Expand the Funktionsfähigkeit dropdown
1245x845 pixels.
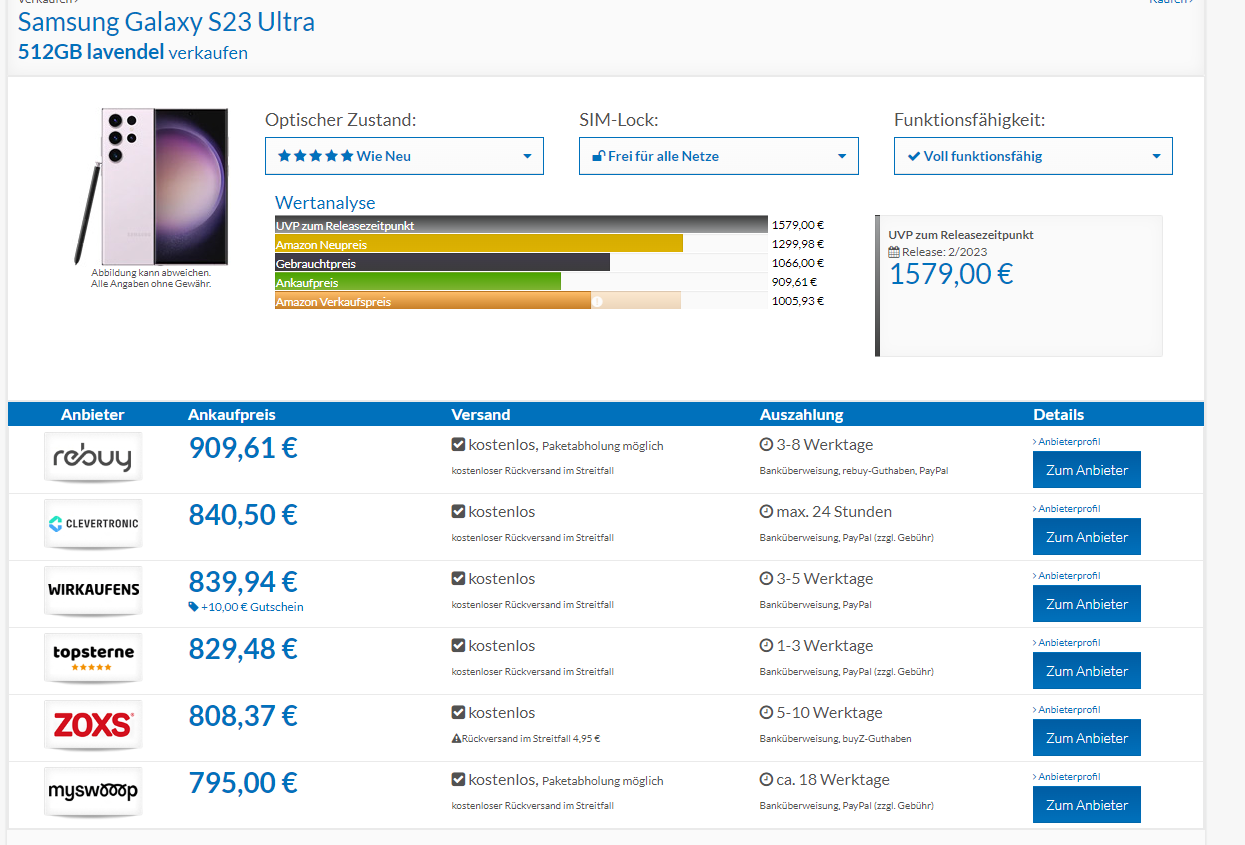pyautogui.click(x=1032, y=156)
